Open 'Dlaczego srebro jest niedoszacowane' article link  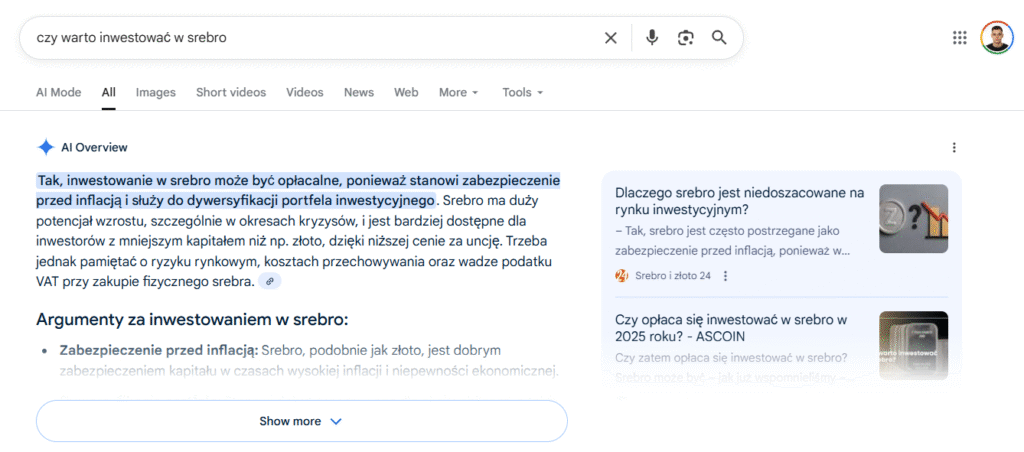740,201
